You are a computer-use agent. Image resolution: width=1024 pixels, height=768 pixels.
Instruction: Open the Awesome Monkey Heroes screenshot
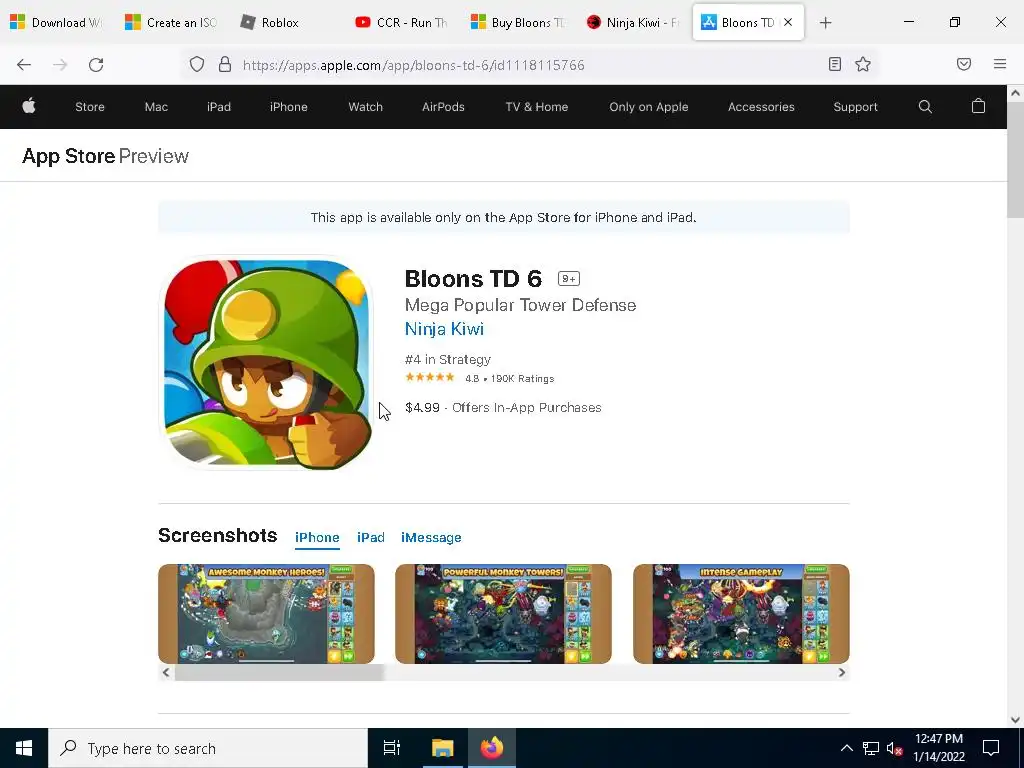point(266,614)
